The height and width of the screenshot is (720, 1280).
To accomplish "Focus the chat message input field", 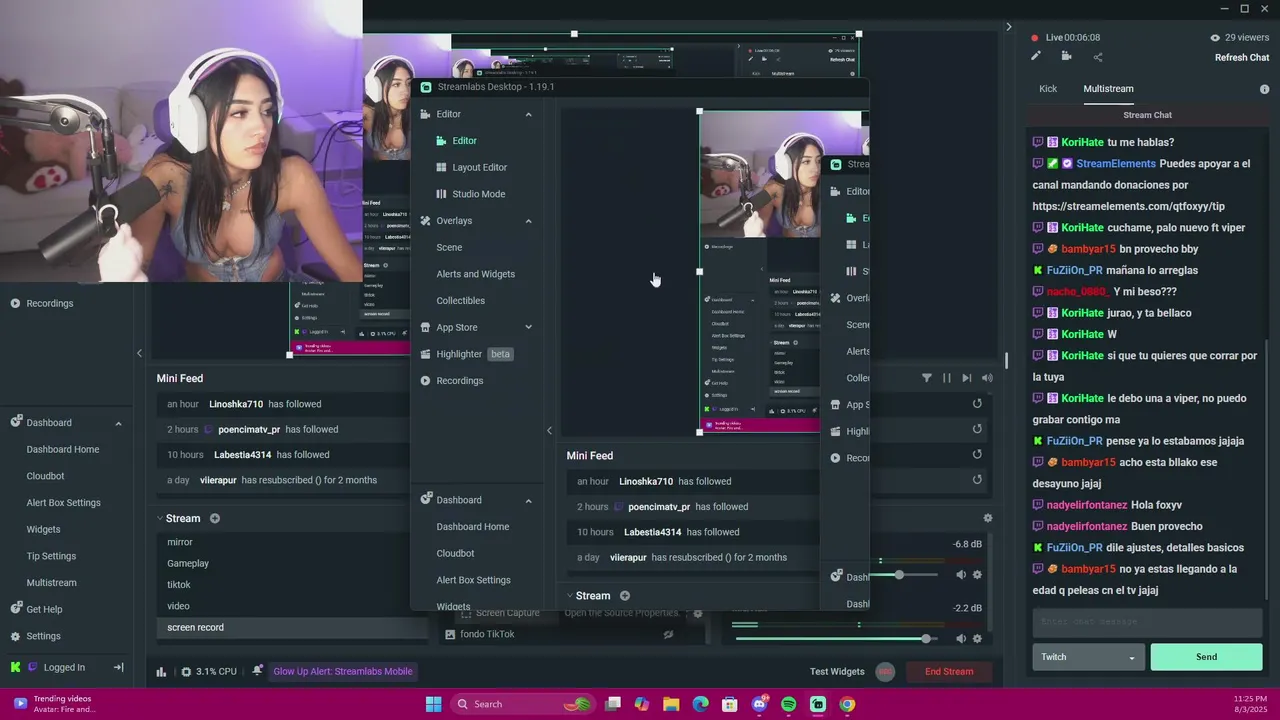I will point(1147,621).
